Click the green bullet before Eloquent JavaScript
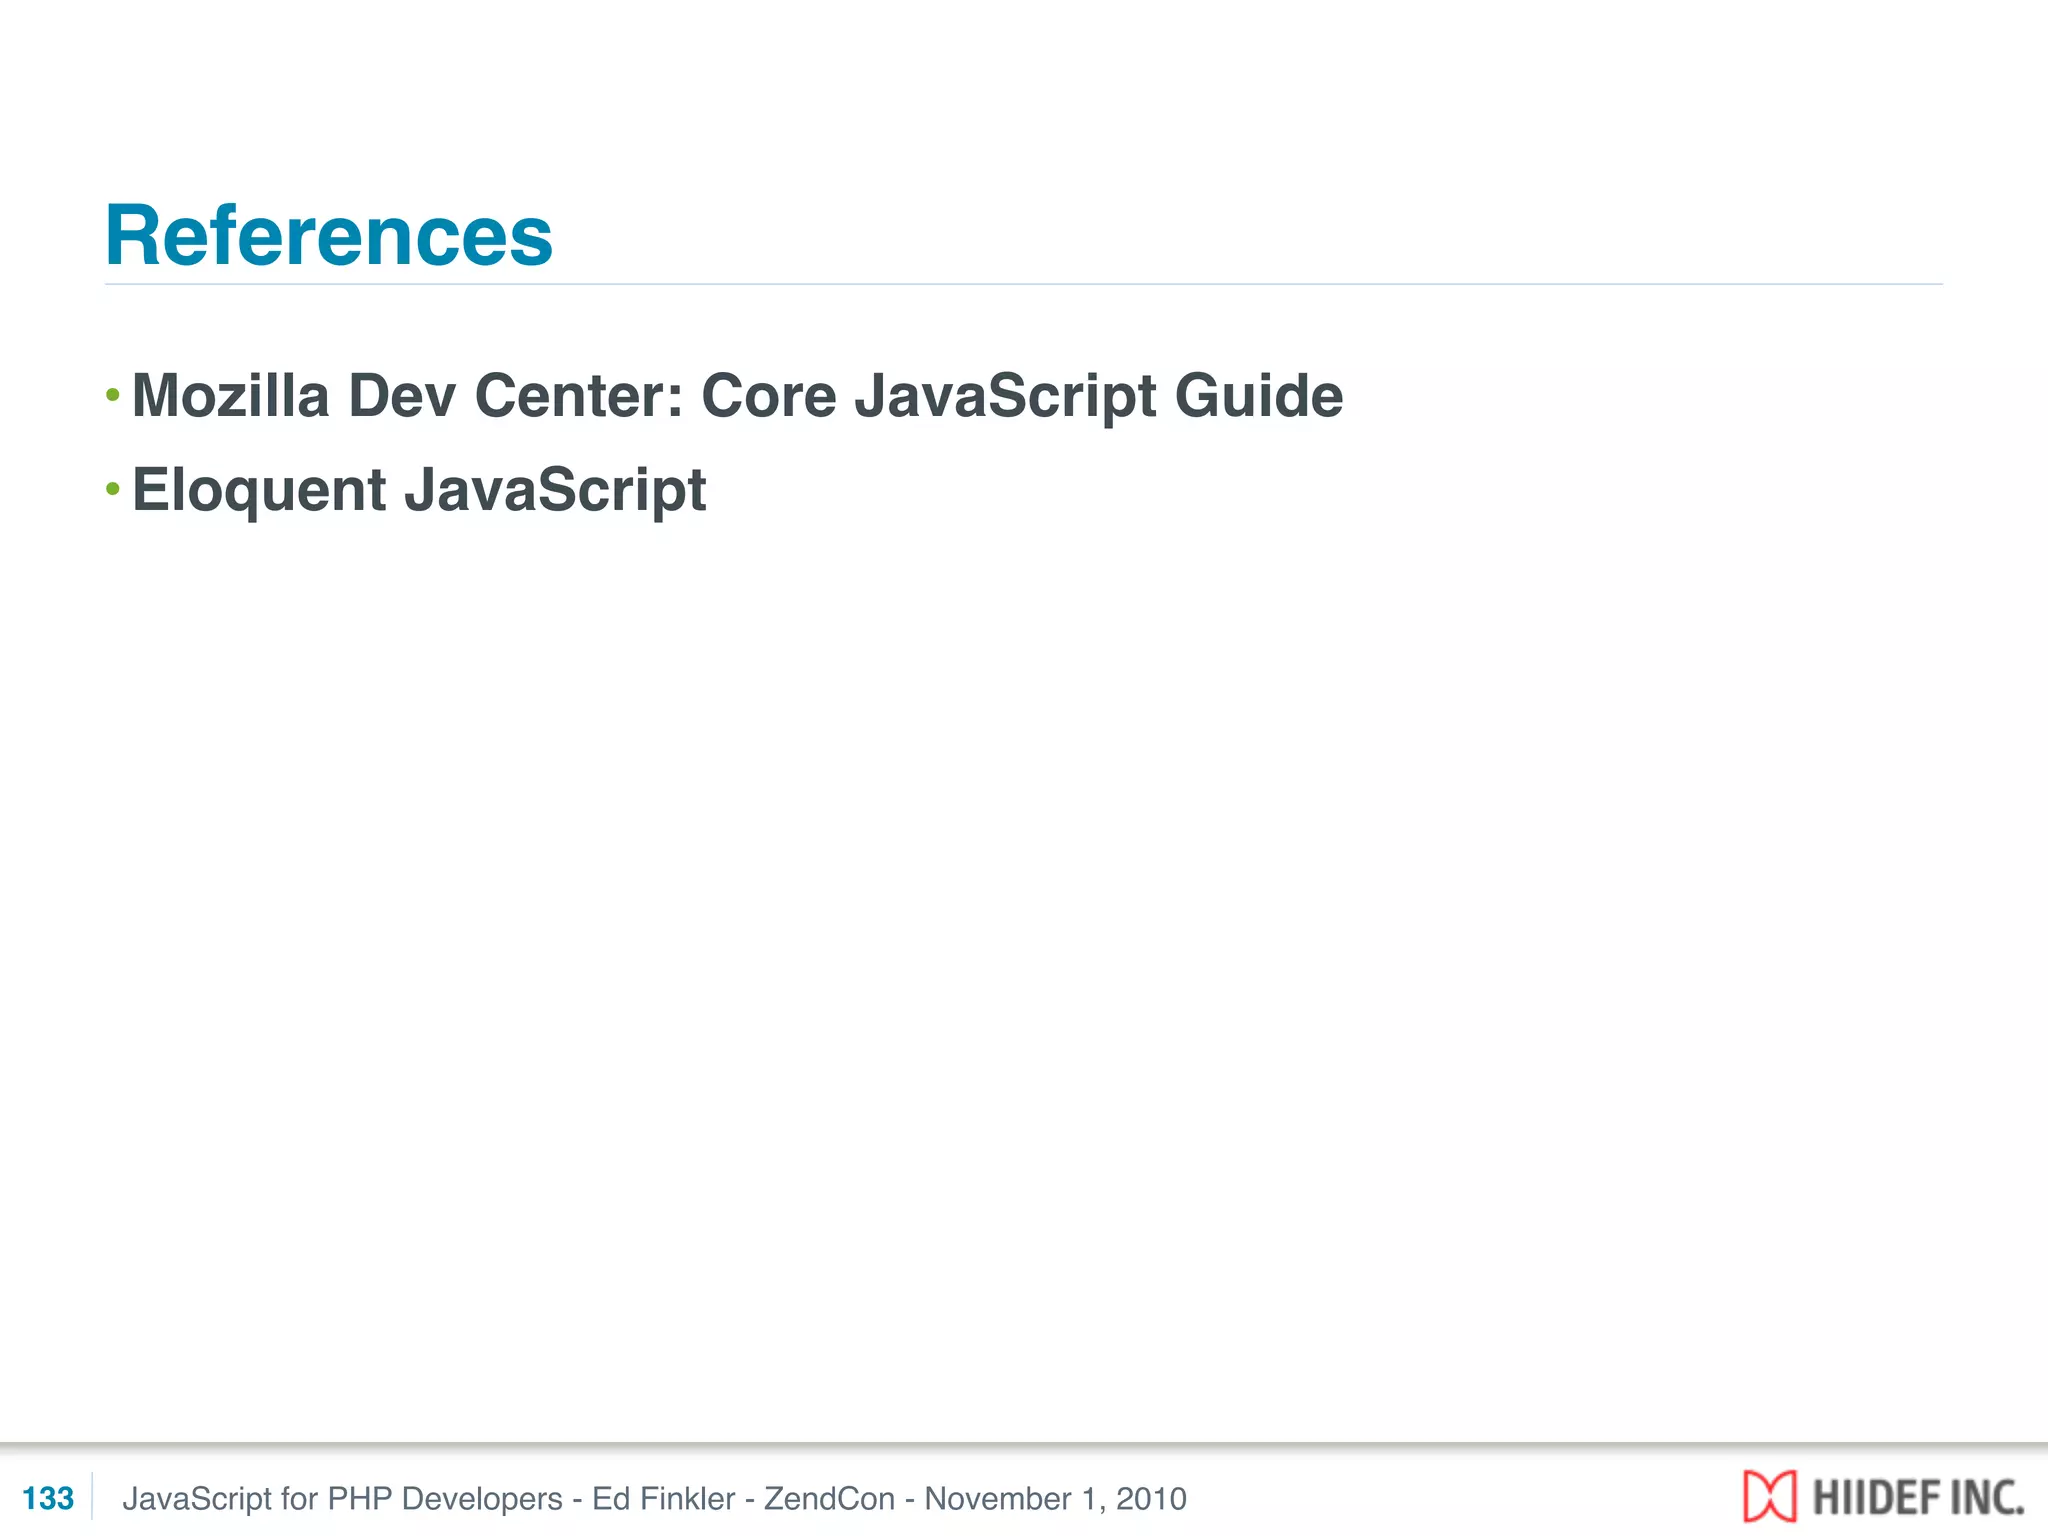 click(x=113, y=489)
